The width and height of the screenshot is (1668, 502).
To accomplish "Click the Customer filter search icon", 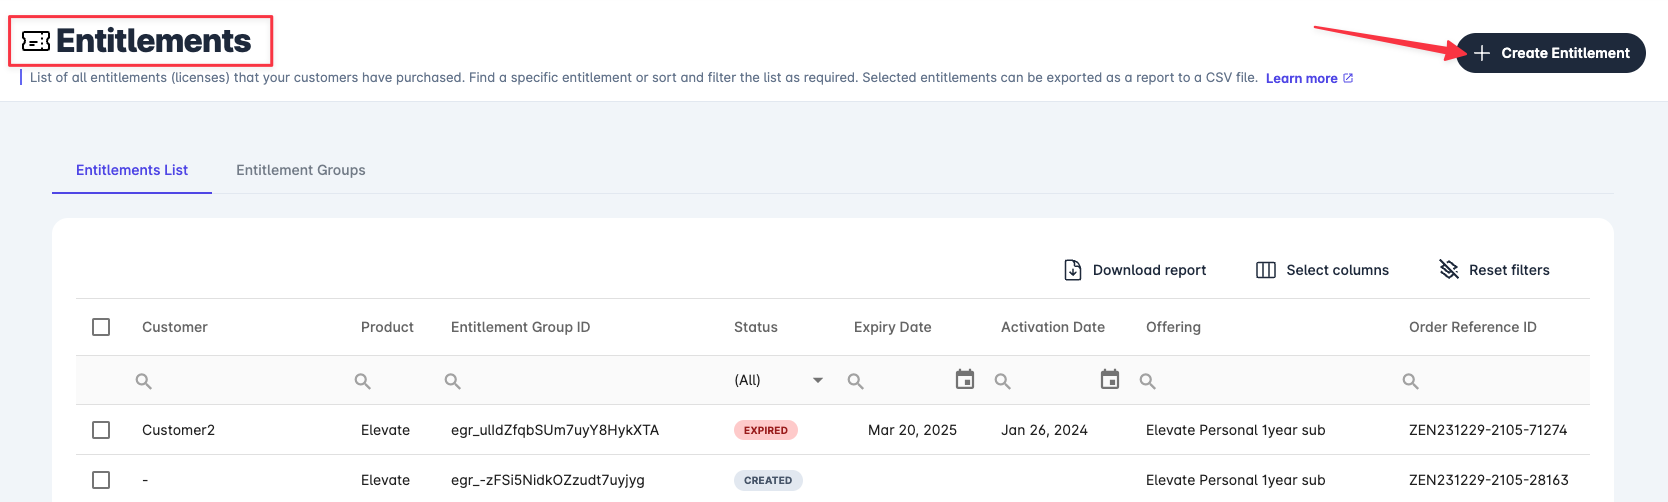I will [144, 381].
